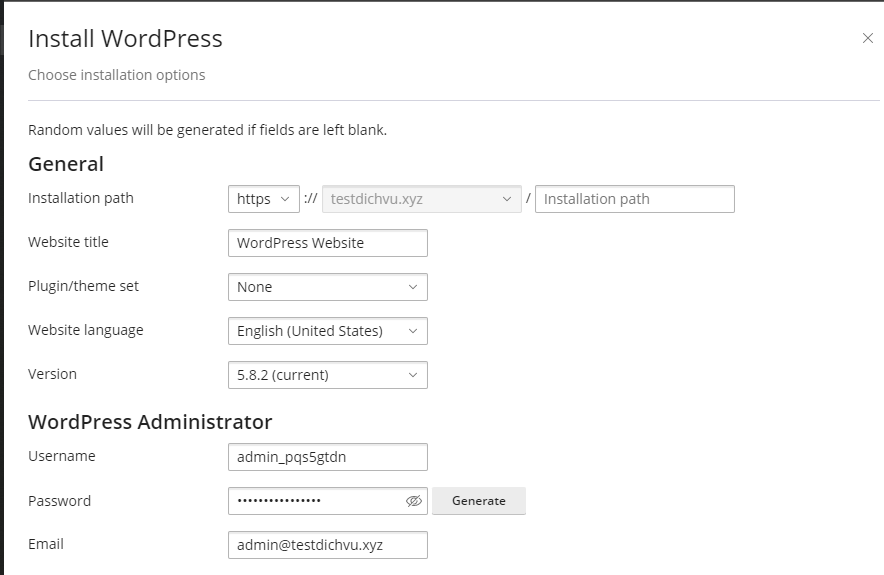Click the Email label
The image size is (884, 575).
[46, 545]
